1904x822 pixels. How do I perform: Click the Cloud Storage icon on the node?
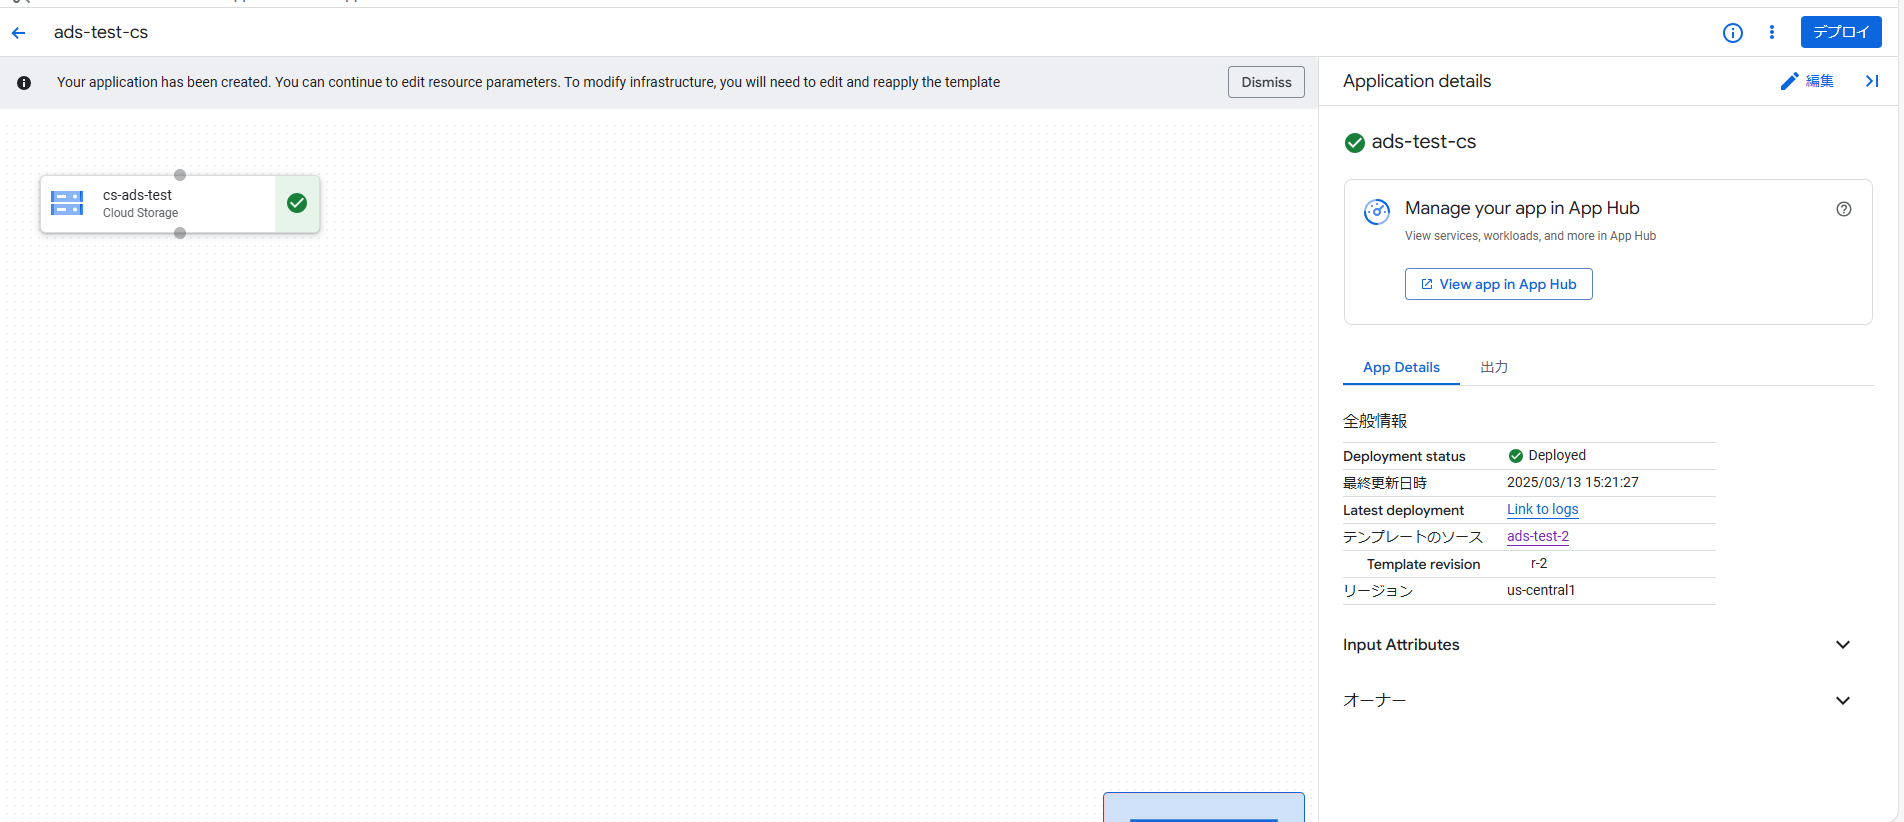pyautogui.click(x=67, y=203)
